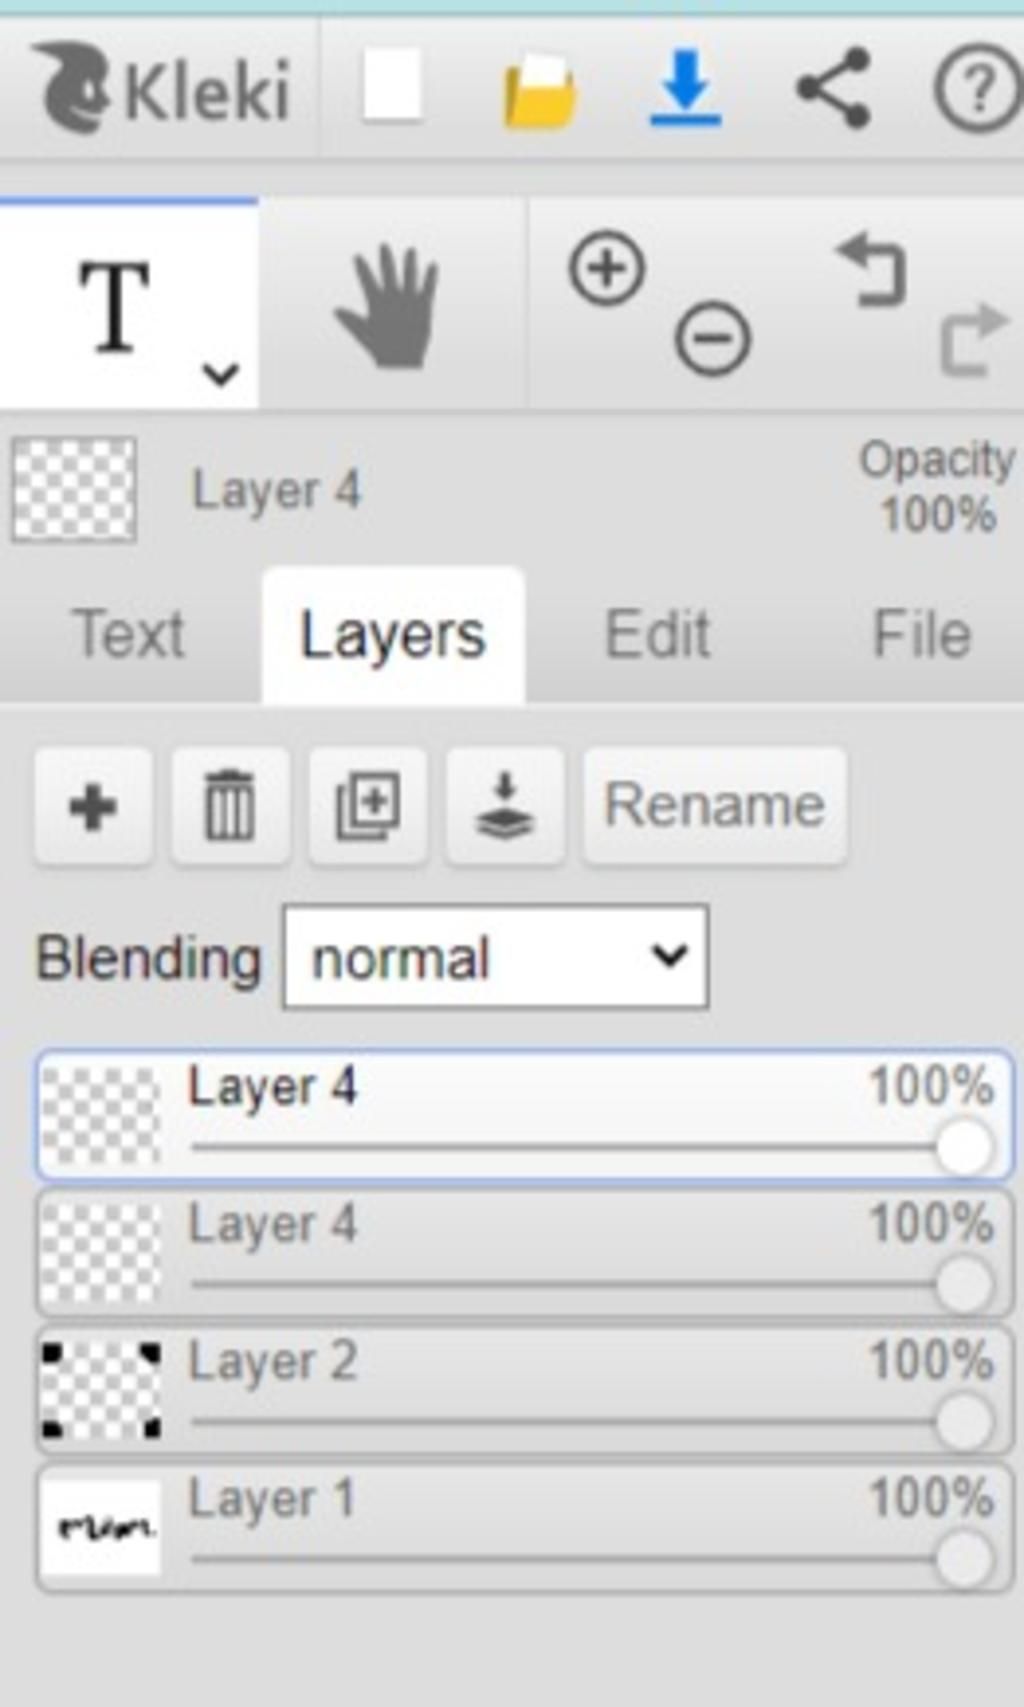
Task: Open an image with the folder icon
Action: click(539, 92)
